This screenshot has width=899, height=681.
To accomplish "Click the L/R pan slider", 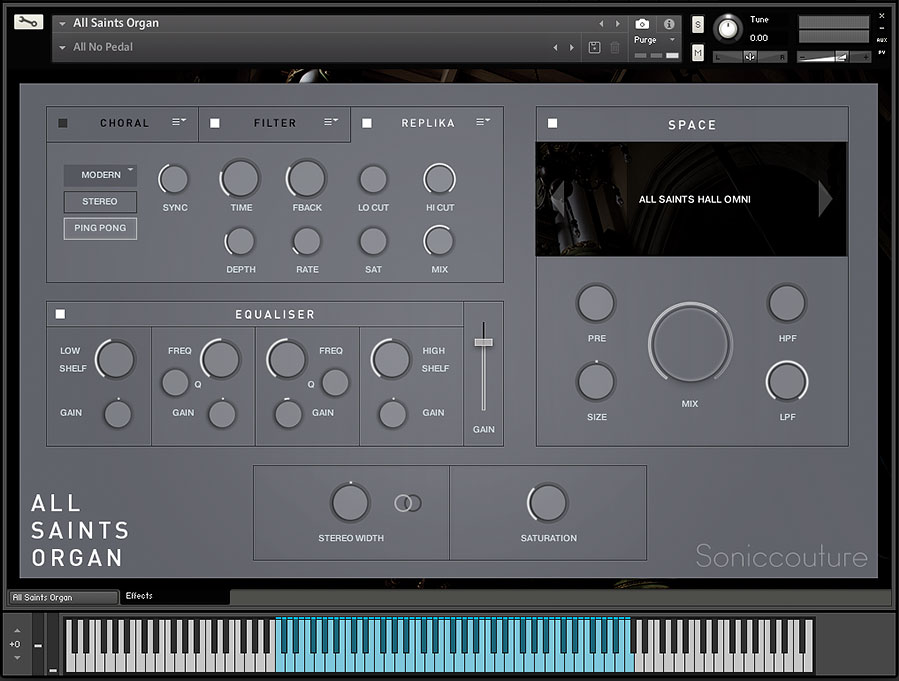I will coord(750,57).
